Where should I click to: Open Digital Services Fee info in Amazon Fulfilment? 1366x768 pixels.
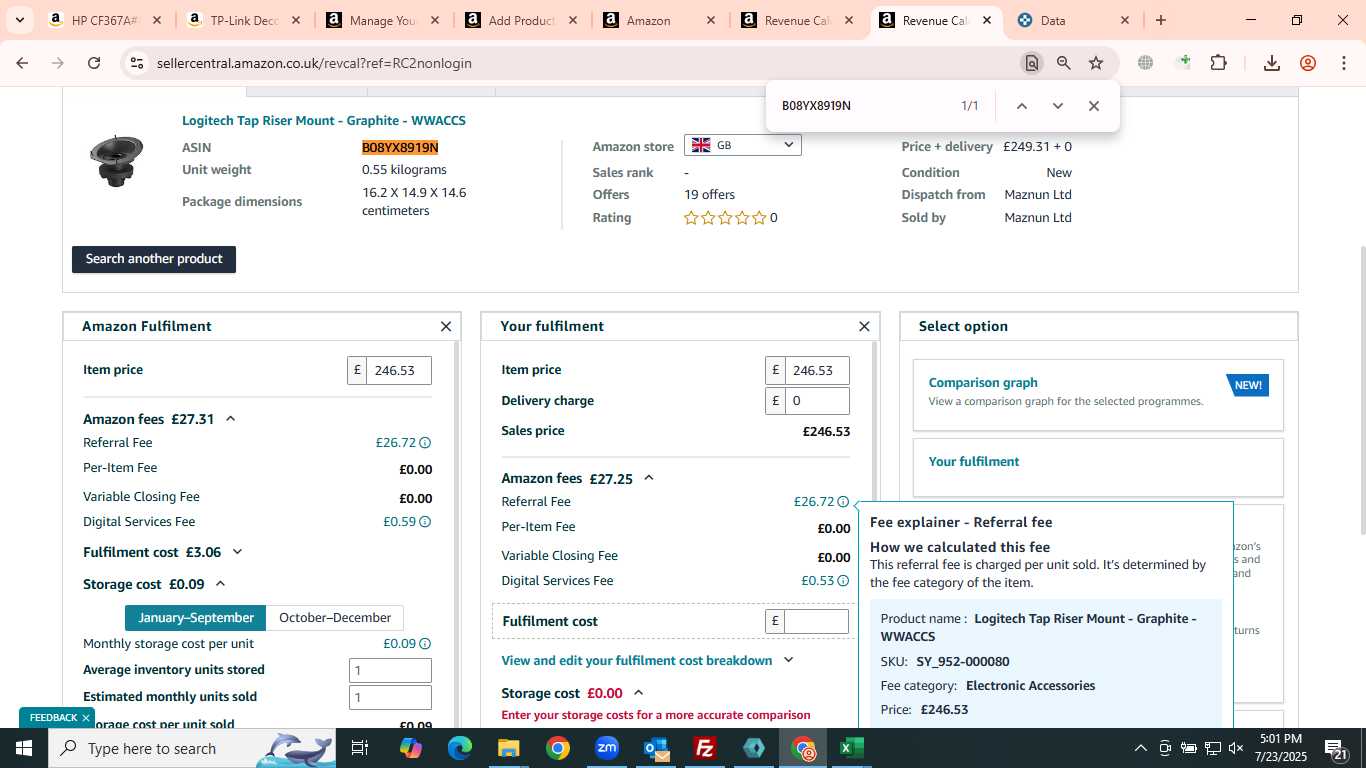pos(425,522)
